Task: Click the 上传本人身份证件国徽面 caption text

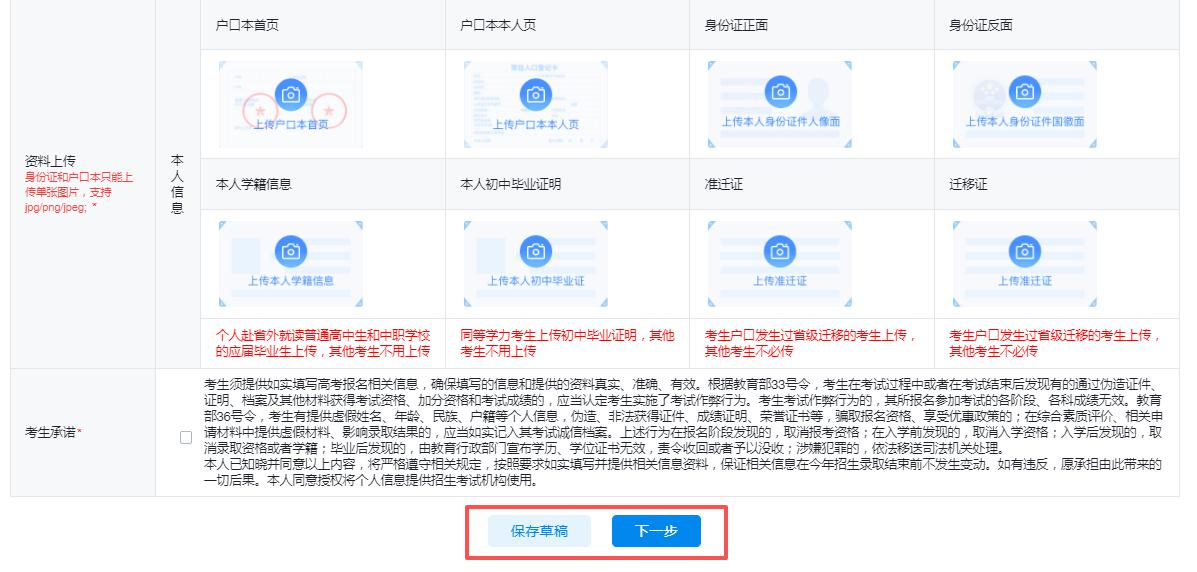Action: coord(1024,121)
